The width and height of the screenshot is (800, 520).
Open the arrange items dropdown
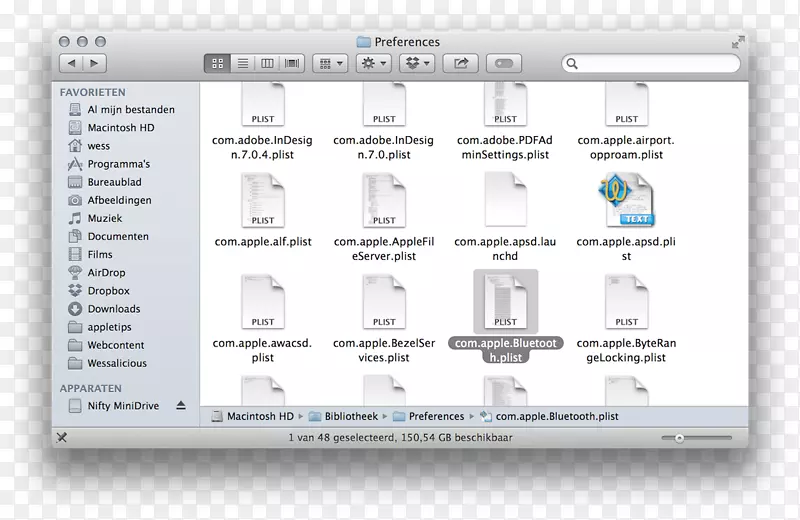click(330, 63)
